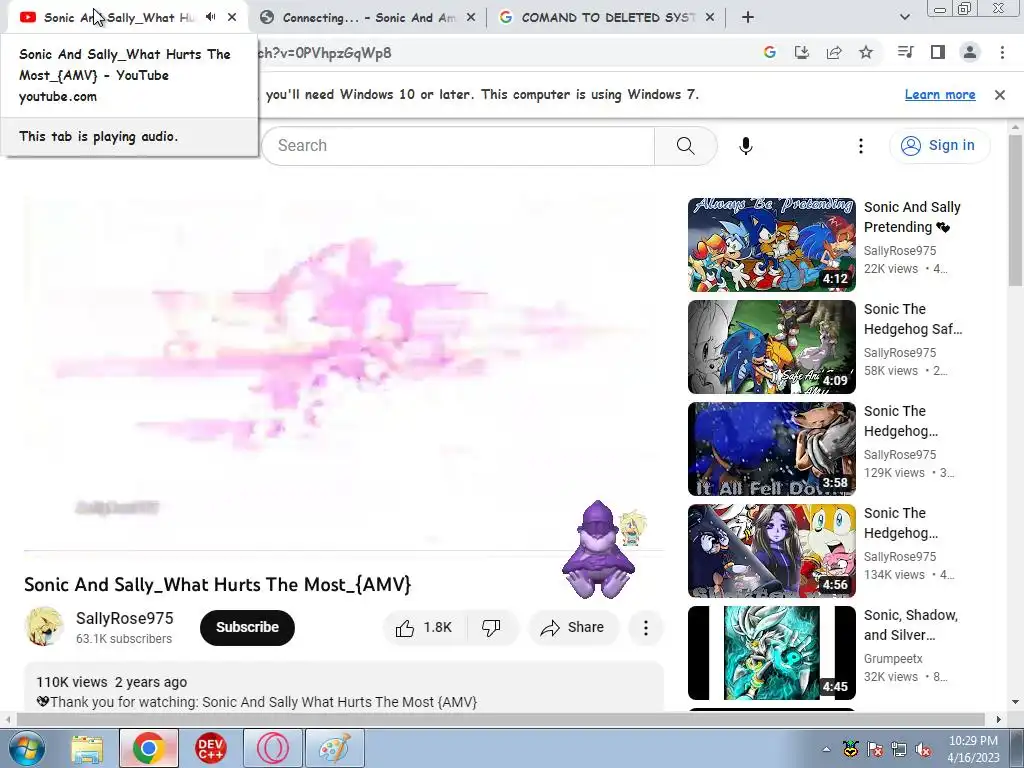This screenshot has width=1024, height=768.
Task: Expand the video description box
Action: (344, 687)
